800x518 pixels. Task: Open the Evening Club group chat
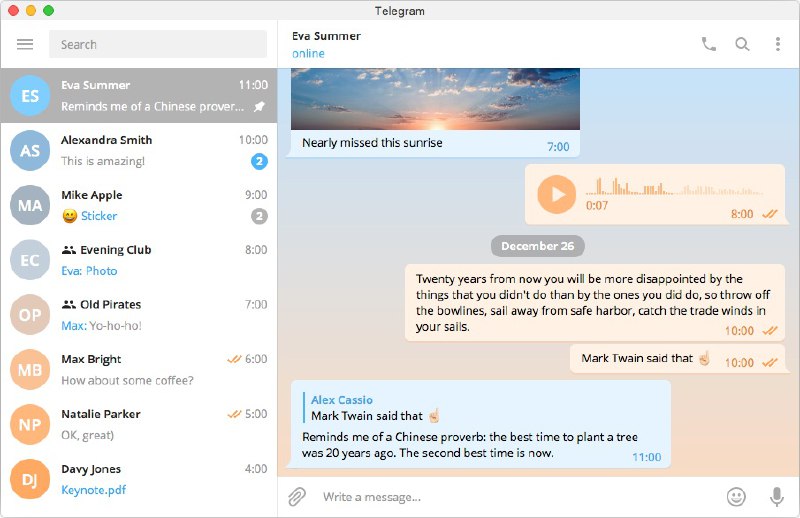pos(139,260)
